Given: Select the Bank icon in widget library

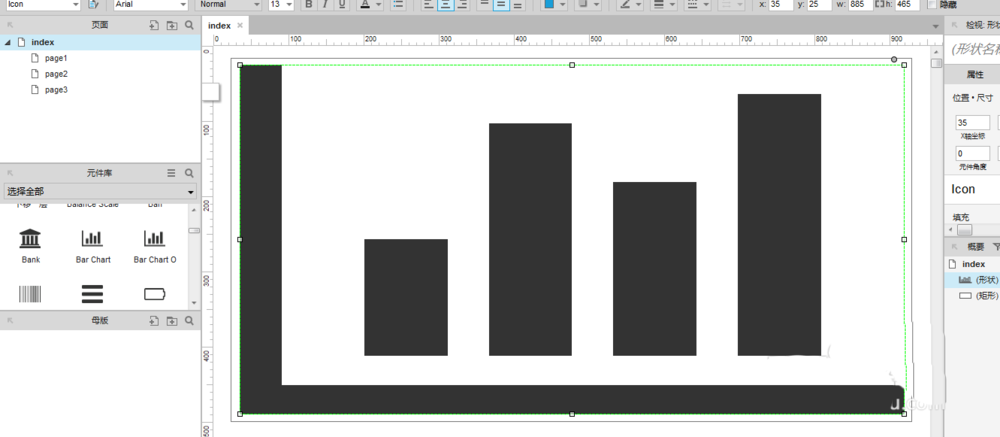Looking at the screenshot, I should 31,238.
